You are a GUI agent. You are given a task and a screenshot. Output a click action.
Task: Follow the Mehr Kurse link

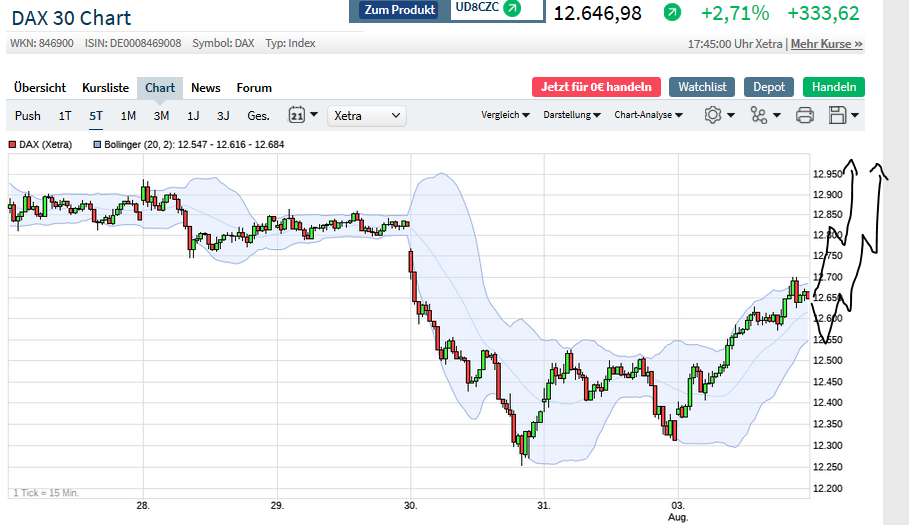coord(826,44)
